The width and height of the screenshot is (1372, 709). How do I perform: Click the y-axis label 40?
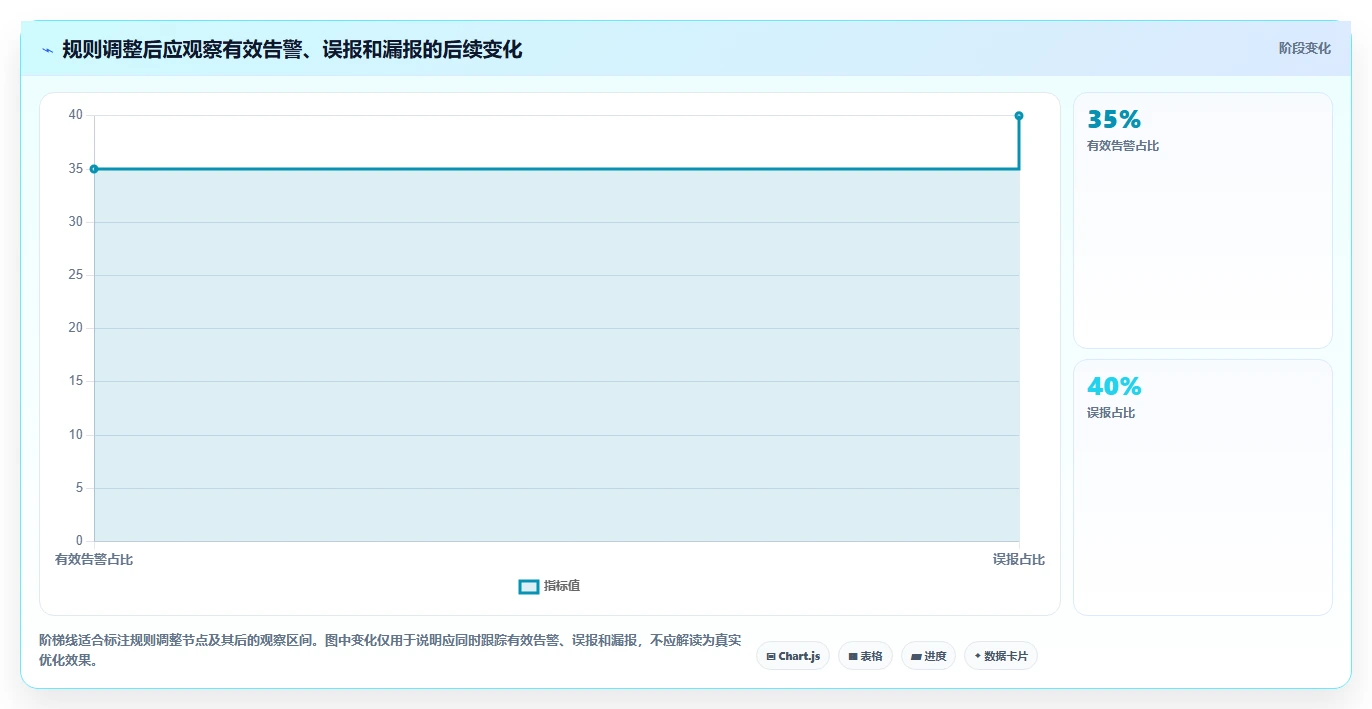click(76, 115)
